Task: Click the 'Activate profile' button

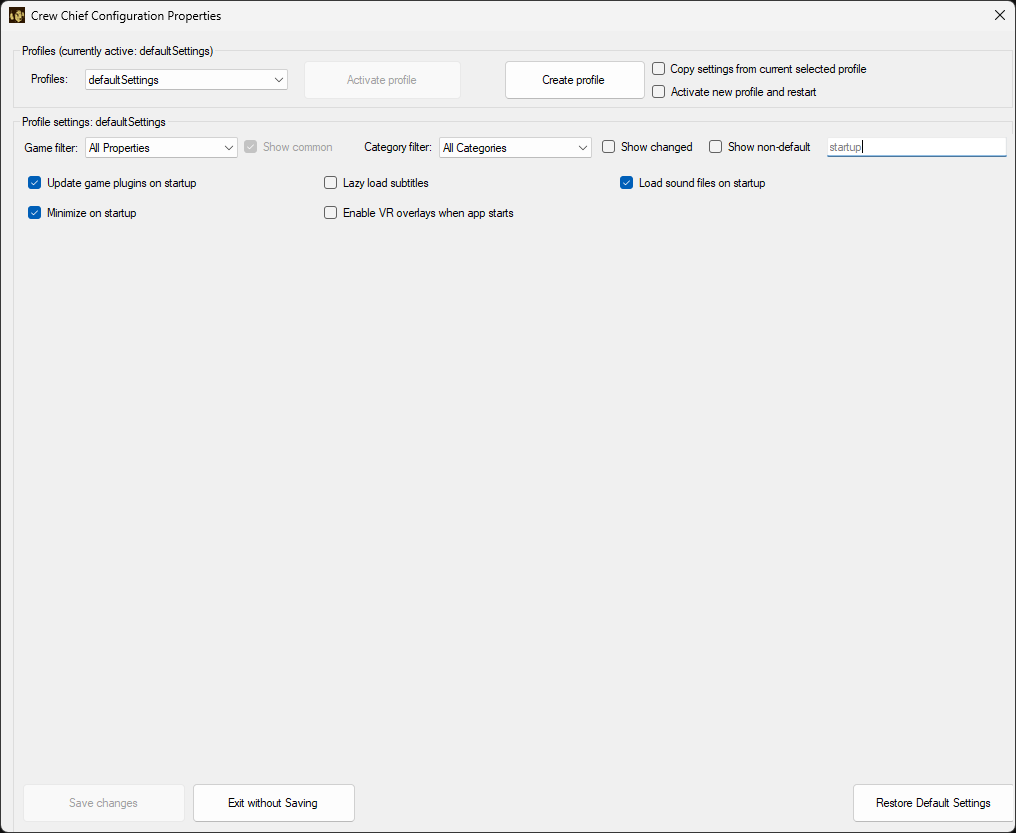Action: click(x=382, y=79)
